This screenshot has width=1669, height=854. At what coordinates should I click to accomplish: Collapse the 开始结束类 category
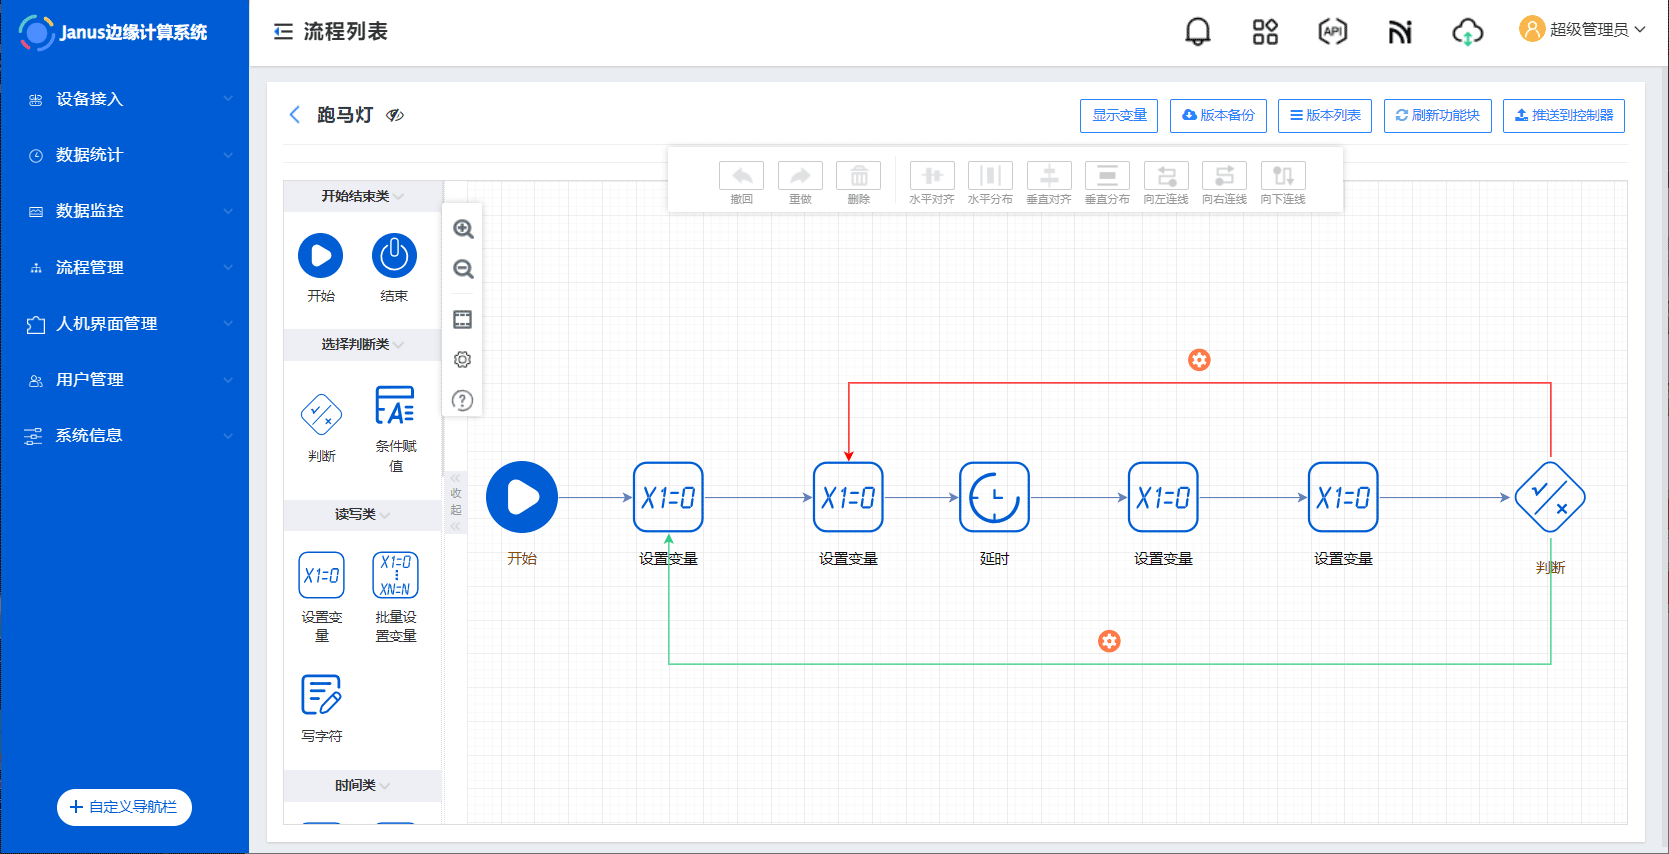pos(362,196)
